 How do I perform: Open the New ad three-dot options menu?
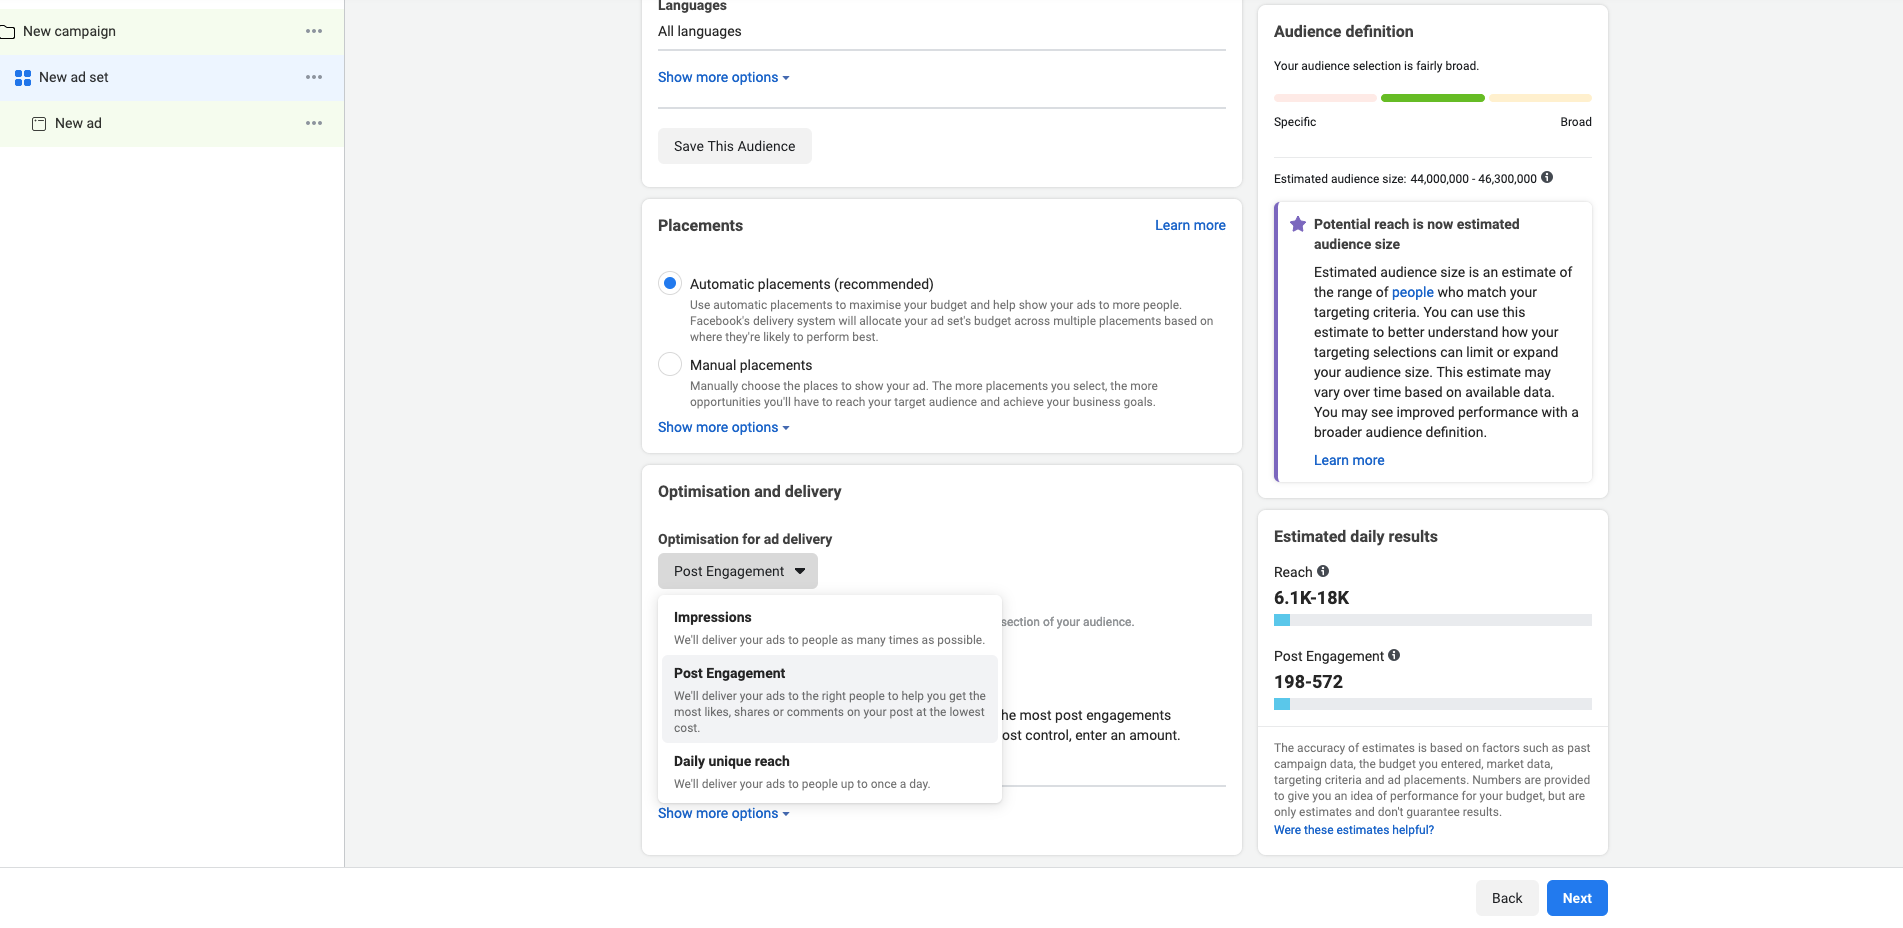(314, 123)
